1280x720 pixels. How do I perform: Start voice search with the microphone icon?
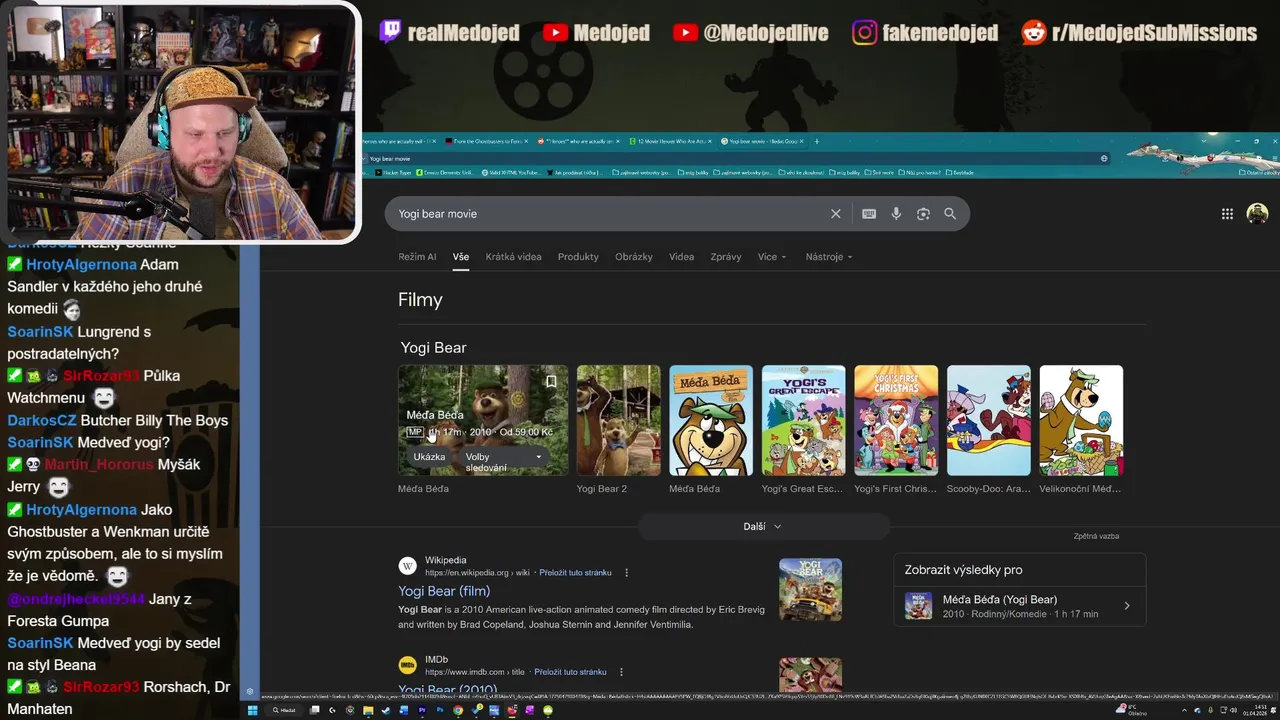pos(896,214)
